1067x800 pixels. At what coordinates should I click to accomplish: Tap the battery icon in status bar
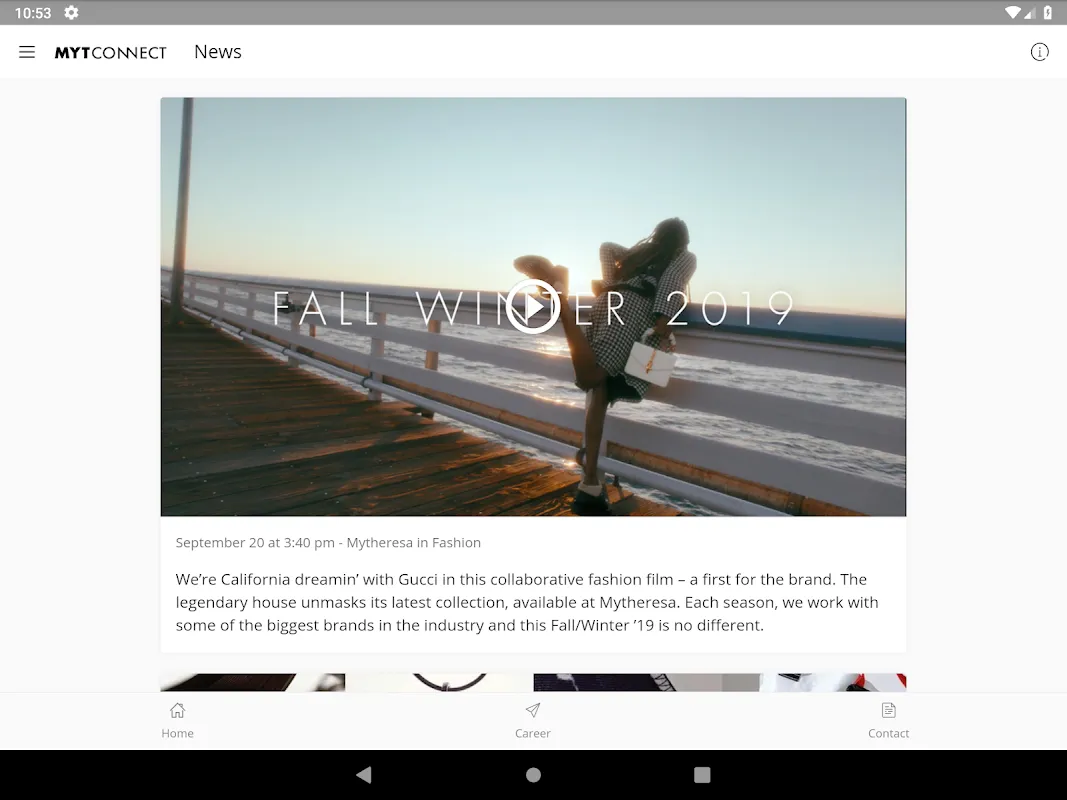1048,13
